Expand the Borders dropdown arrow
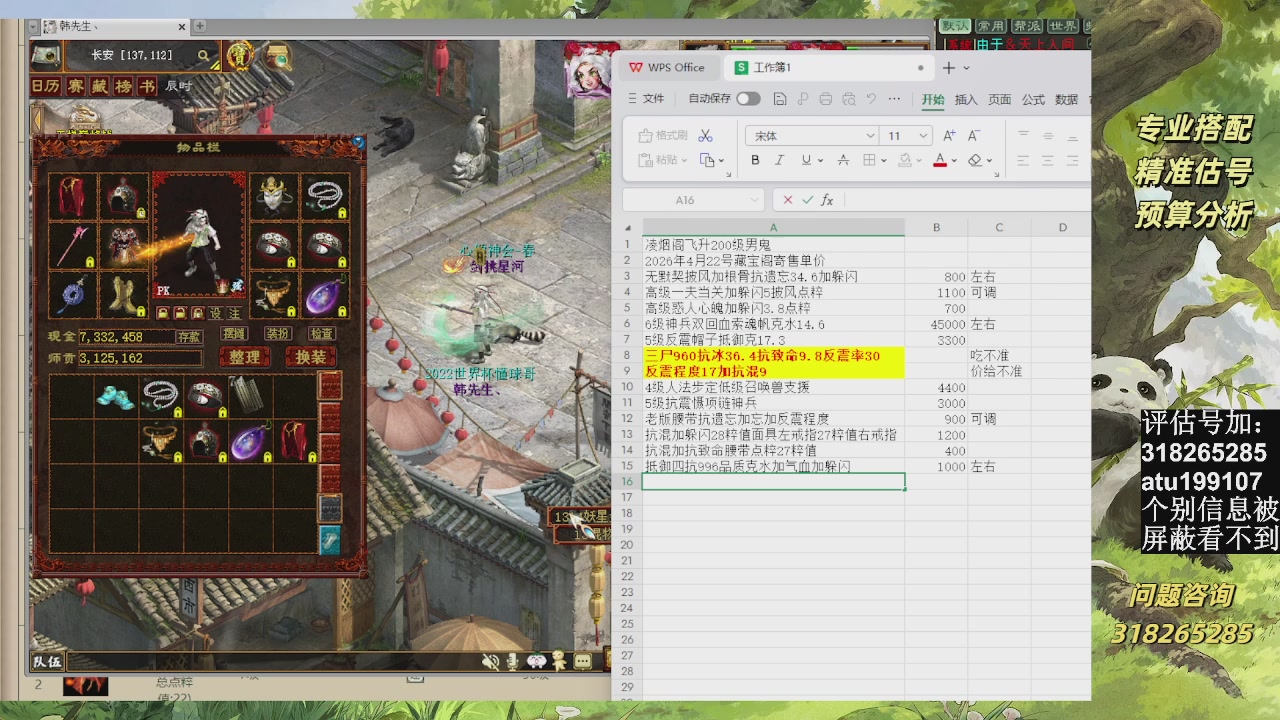 click(x=884, y=160)
